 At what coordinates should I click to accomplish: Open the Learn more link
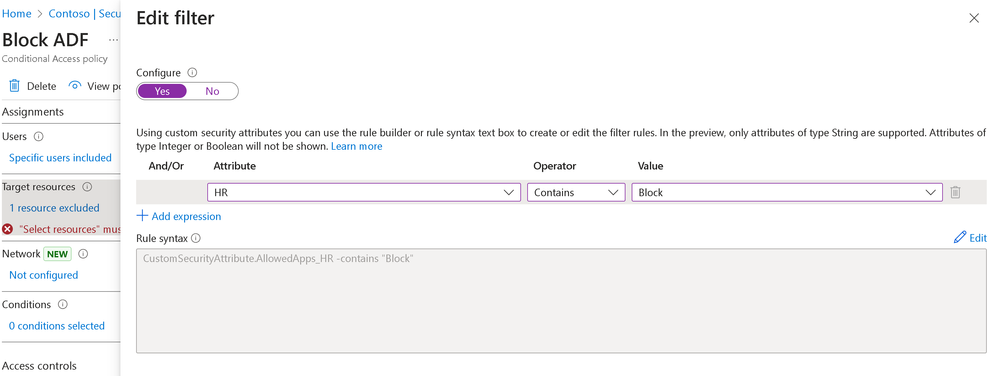(x=357, y=146)
